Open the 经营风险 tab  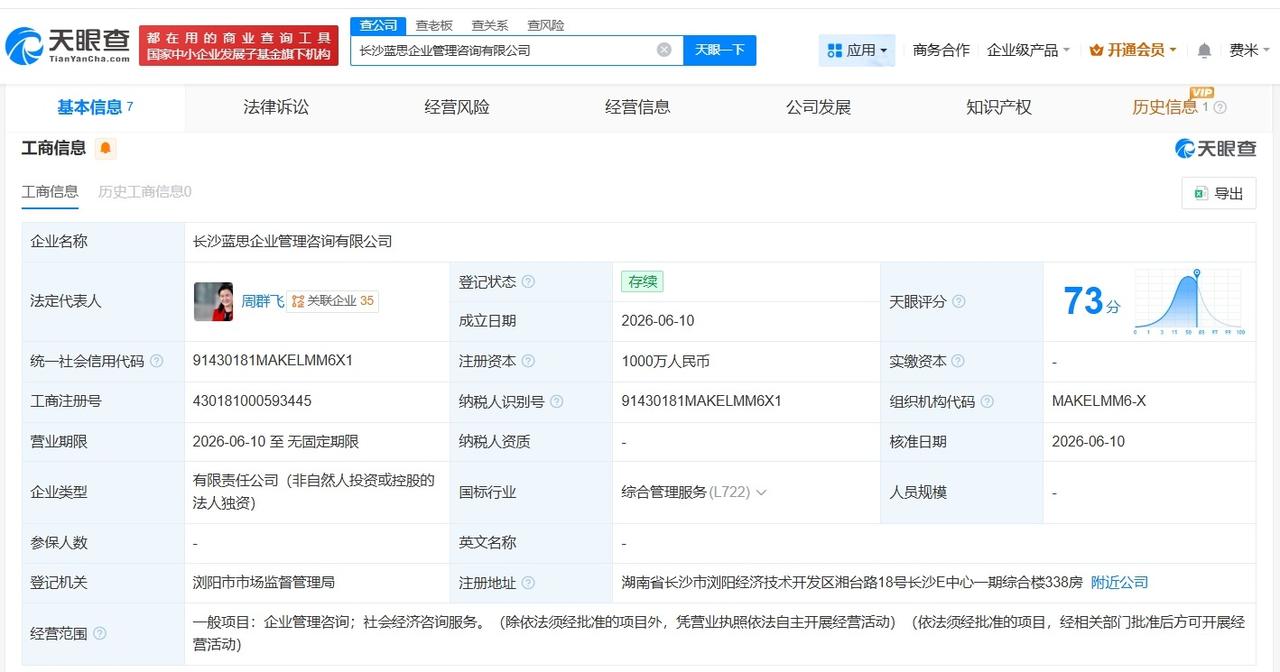click(x=457, y=108)
